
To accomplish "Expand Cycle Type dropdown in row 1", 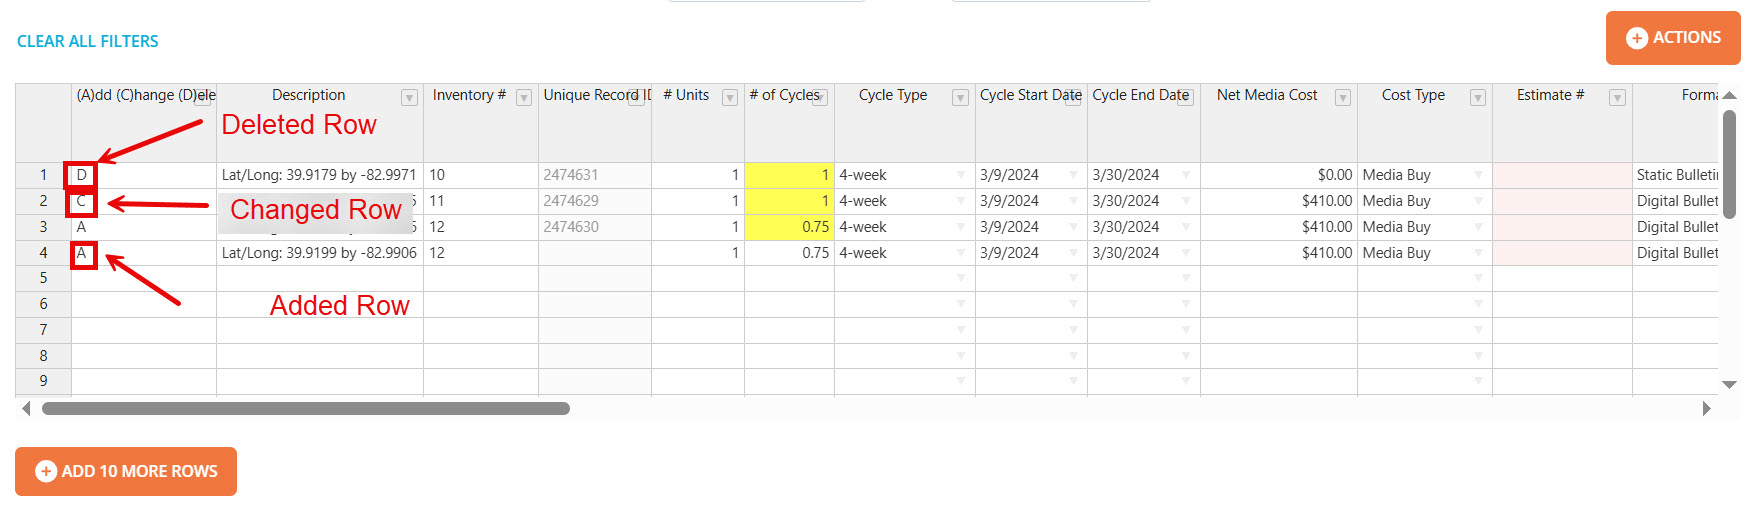I will (961, 175).
